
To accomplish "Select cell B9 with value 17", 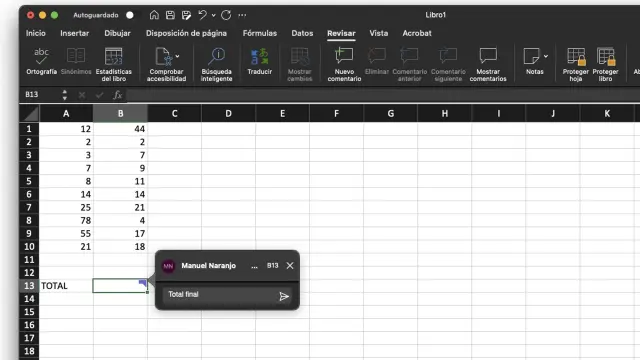I will coord(120,233).
